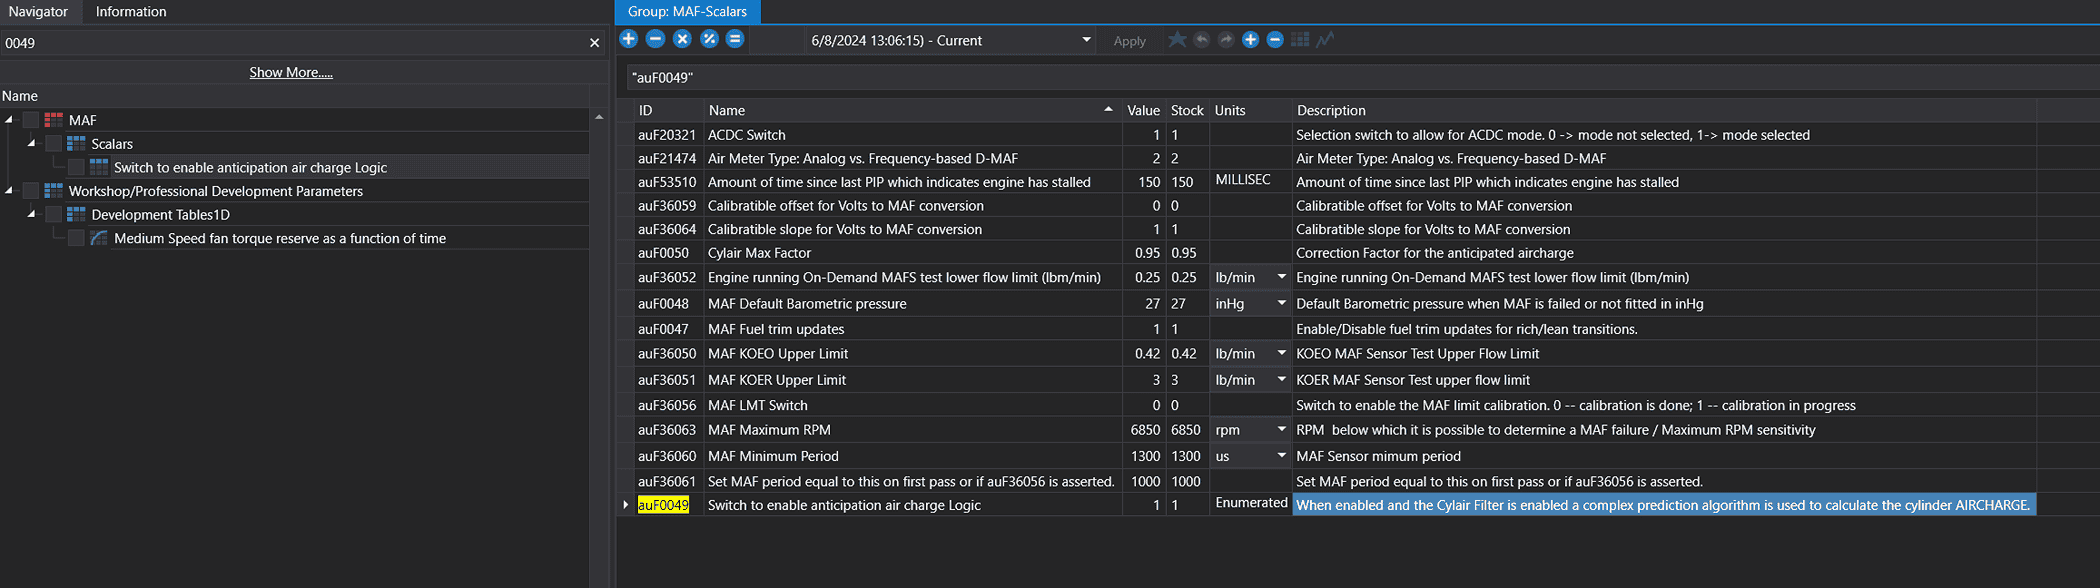Click the star favorites icon next to Apply
The height and width of the screenshot is (588, 2100).
(1177, 40)
